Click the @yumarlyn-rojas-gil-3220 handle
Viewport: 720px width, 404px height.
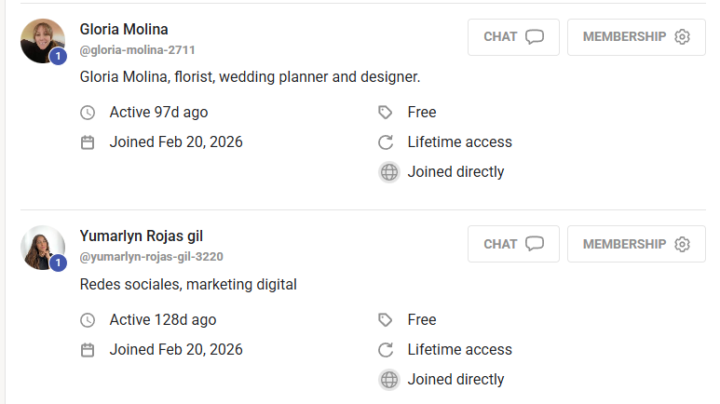tap(152, 256)
